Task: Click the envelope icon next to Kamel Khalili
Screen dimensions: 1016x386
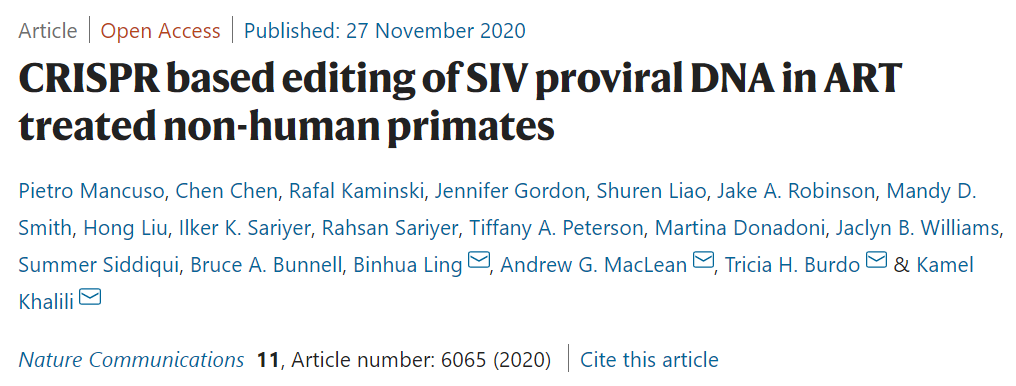Action: (90, 297)
